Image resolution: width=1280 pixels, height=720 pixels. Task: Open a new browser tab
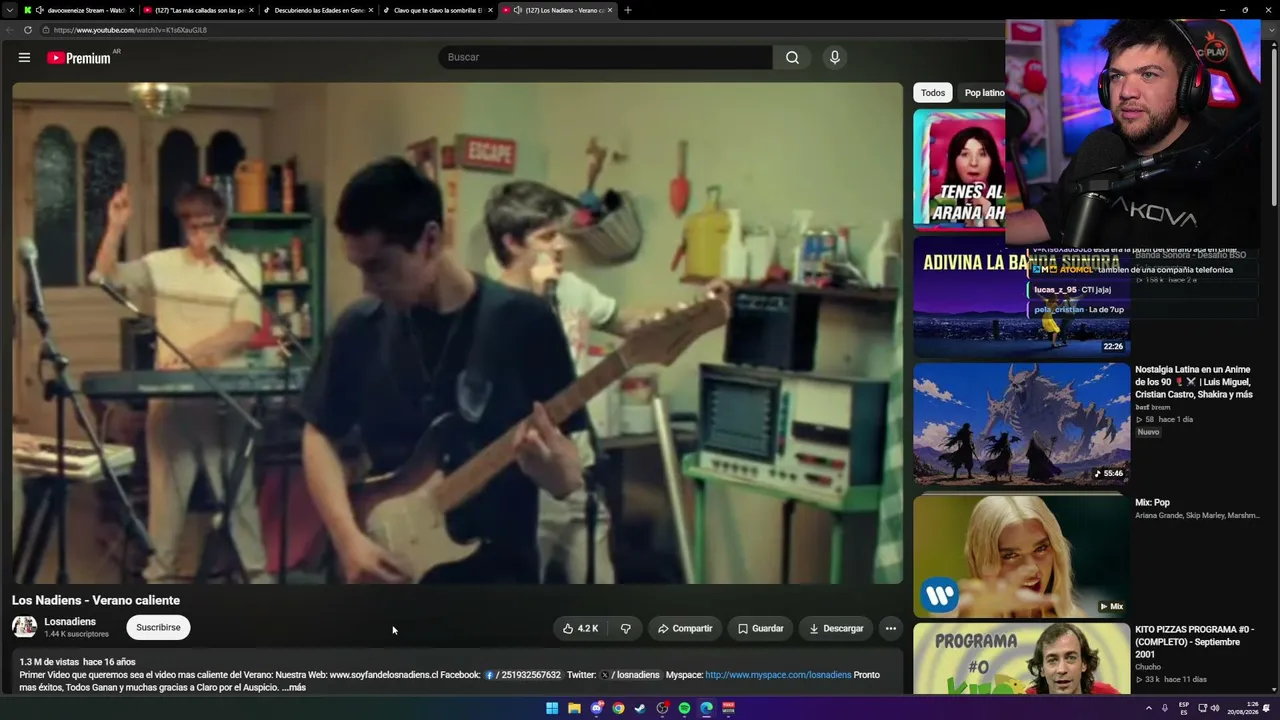tap(628, 10)
